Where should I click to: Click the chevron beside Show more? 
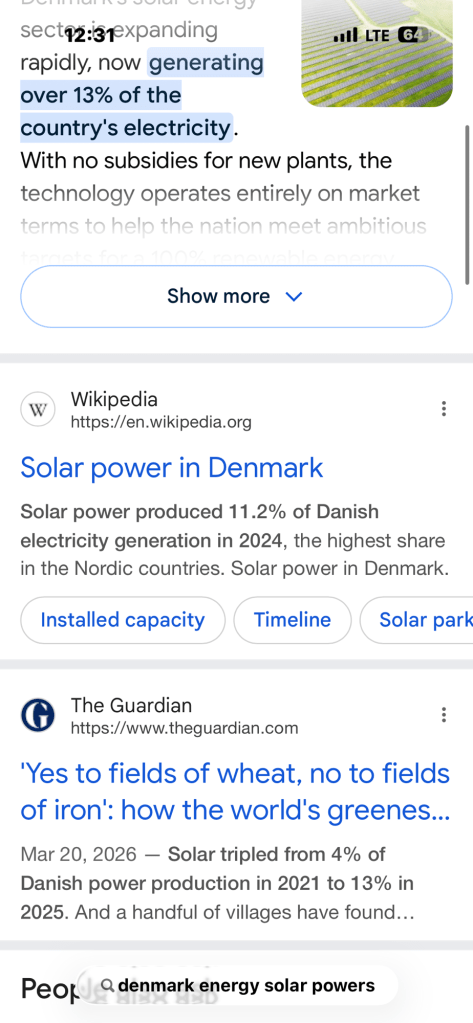pos(294,297)
